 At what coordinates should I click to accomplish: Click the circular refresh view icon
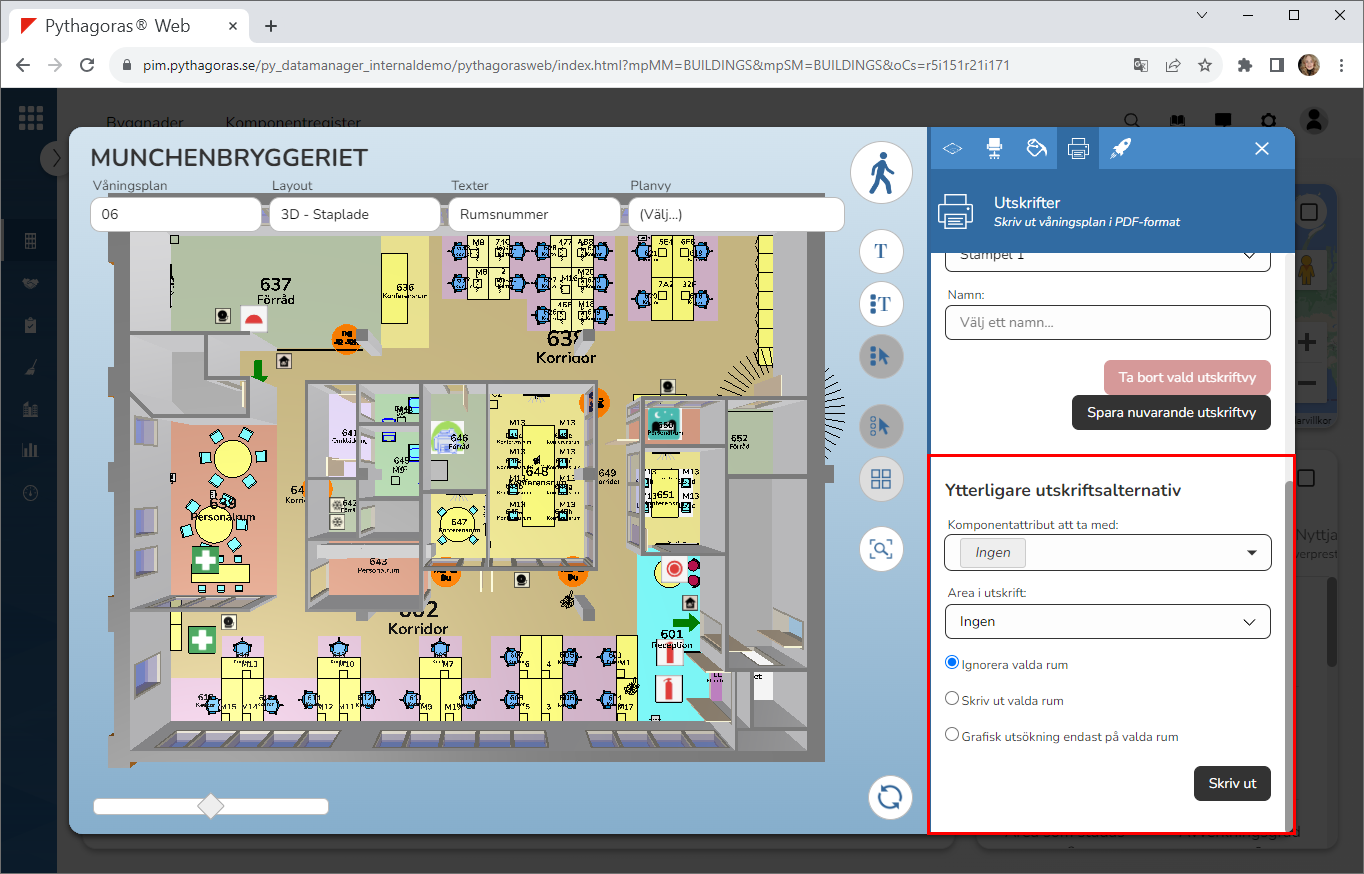[x=889, y=797]
